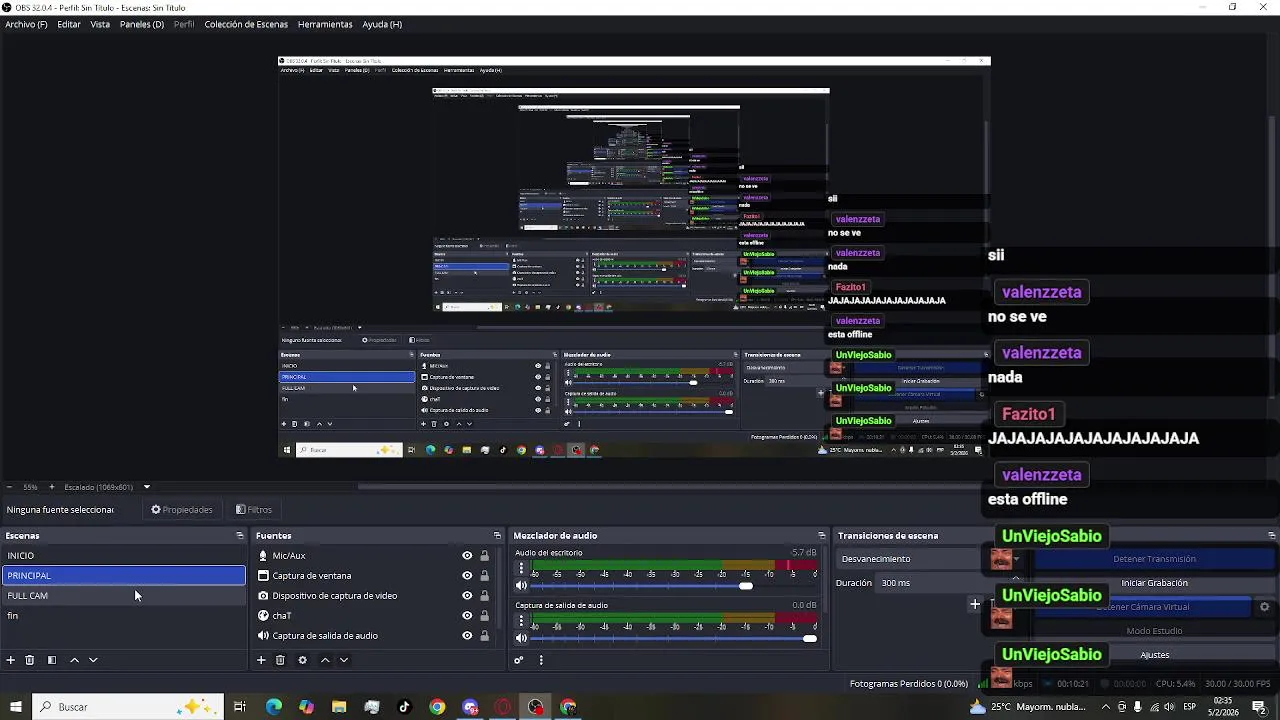This screenshot has width=1280, height=720.
Task: Zoom in the preview with the plus icon
Action: (52, 487)
